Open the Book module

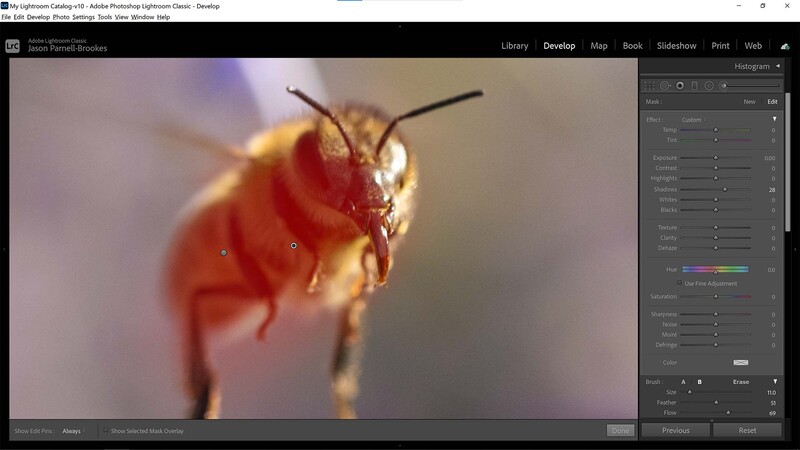pyautogui.click(x=632, y=45)
